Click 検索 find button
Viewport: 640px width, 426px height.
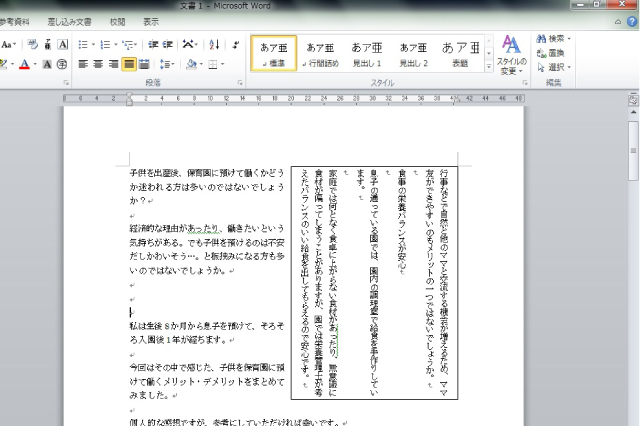(x=554, y=39)
